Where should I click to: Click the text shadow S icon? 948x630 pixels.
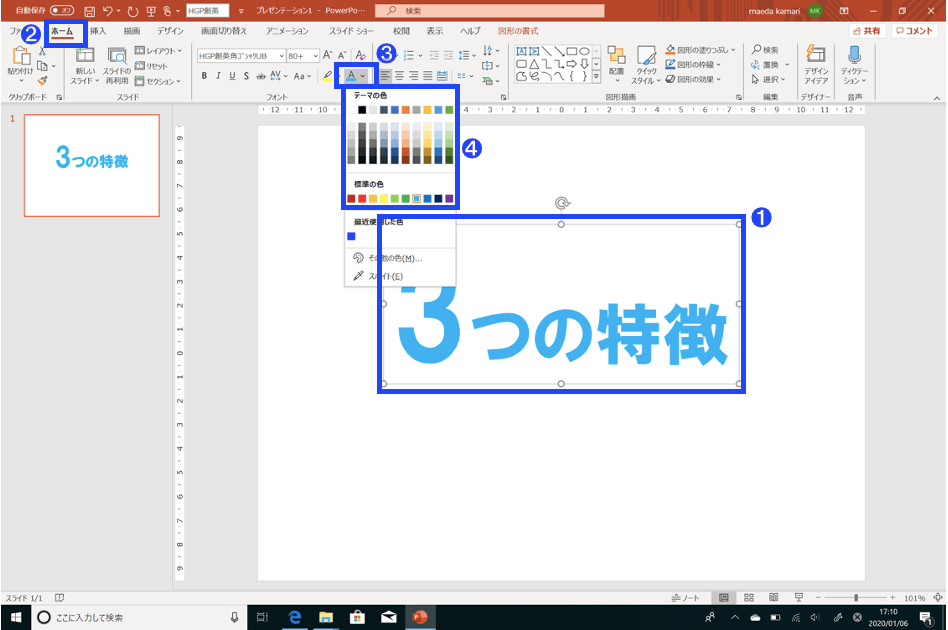click(246, 76)
